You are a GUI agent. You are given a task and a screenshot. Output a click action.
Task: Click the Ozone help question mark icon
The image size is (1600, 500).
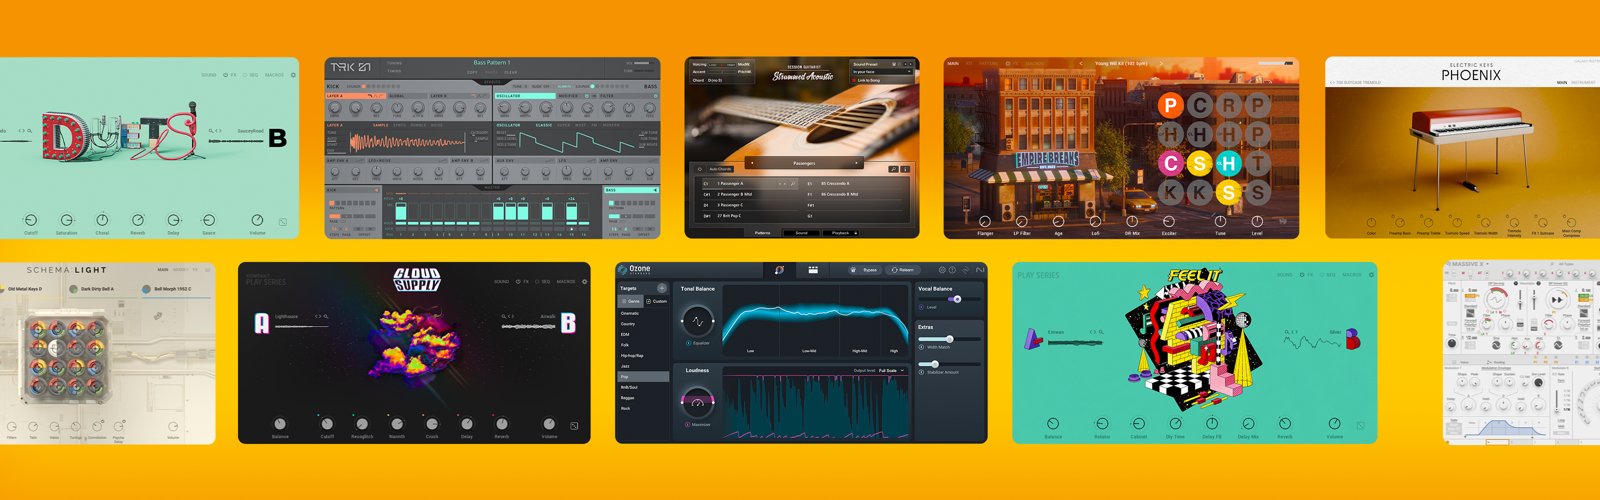click(952, 270)
